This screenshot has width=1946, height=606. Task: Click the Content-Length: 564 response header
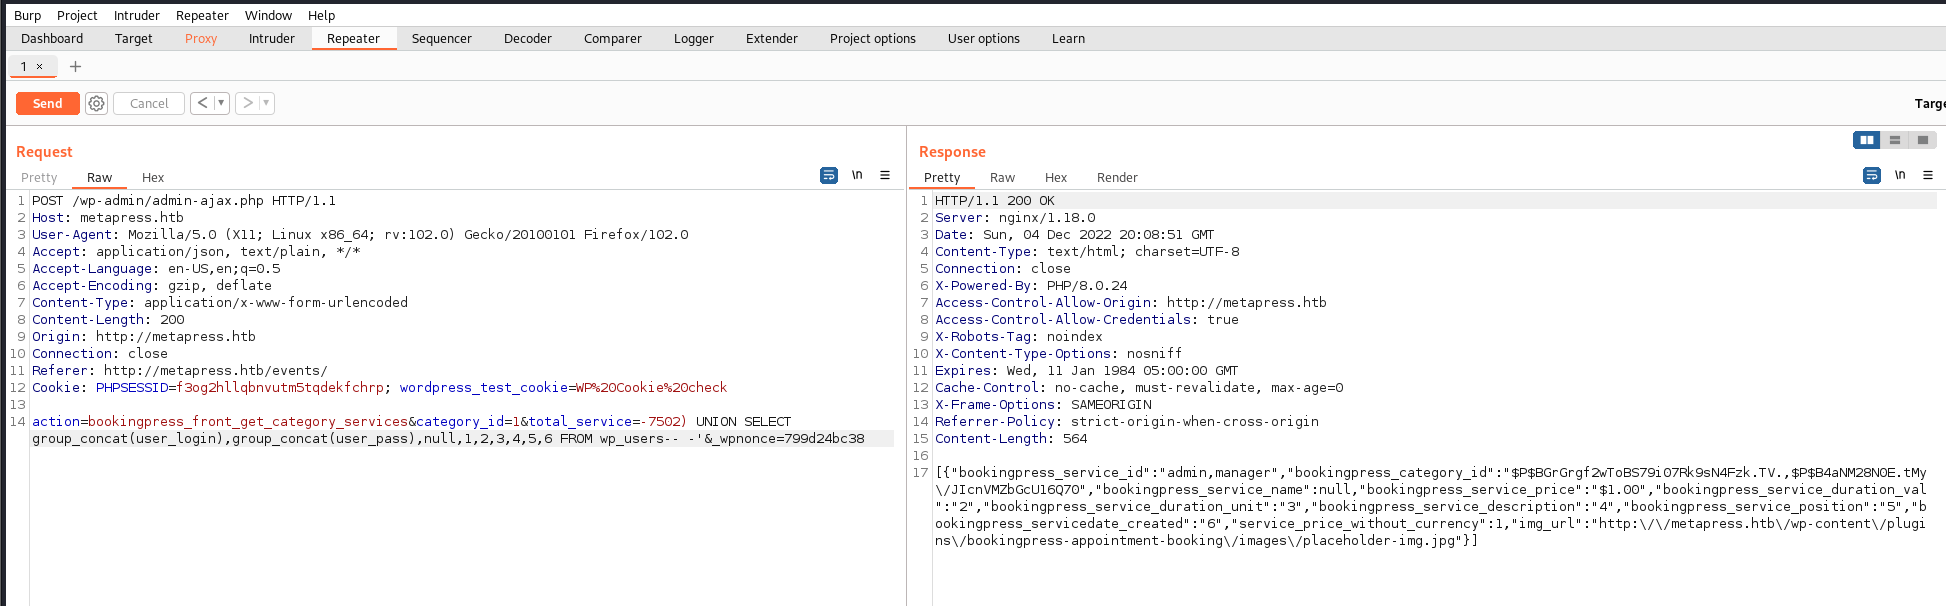(1011, 439)
